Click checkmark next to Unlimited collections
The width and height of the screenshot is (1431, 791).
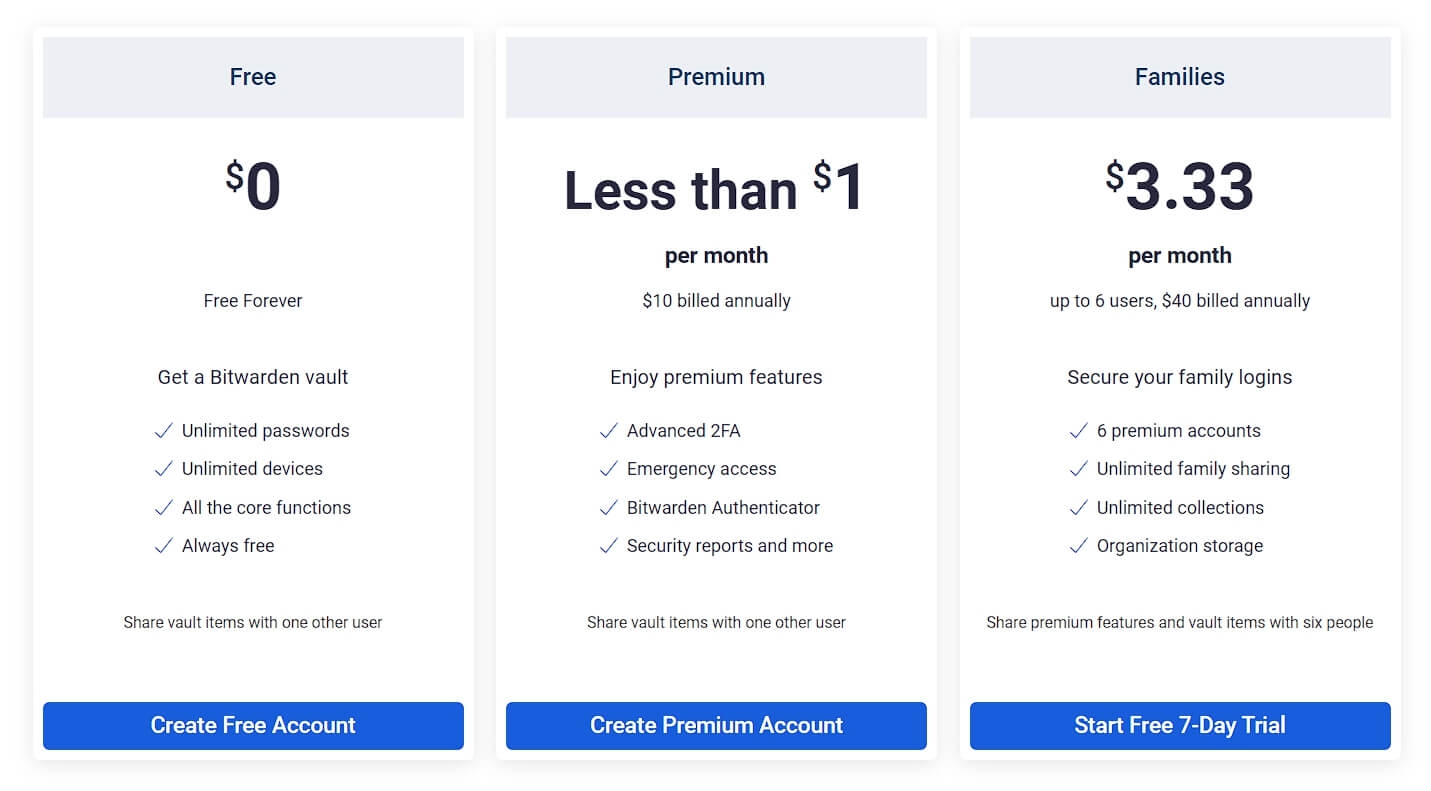coord(1078,508)
